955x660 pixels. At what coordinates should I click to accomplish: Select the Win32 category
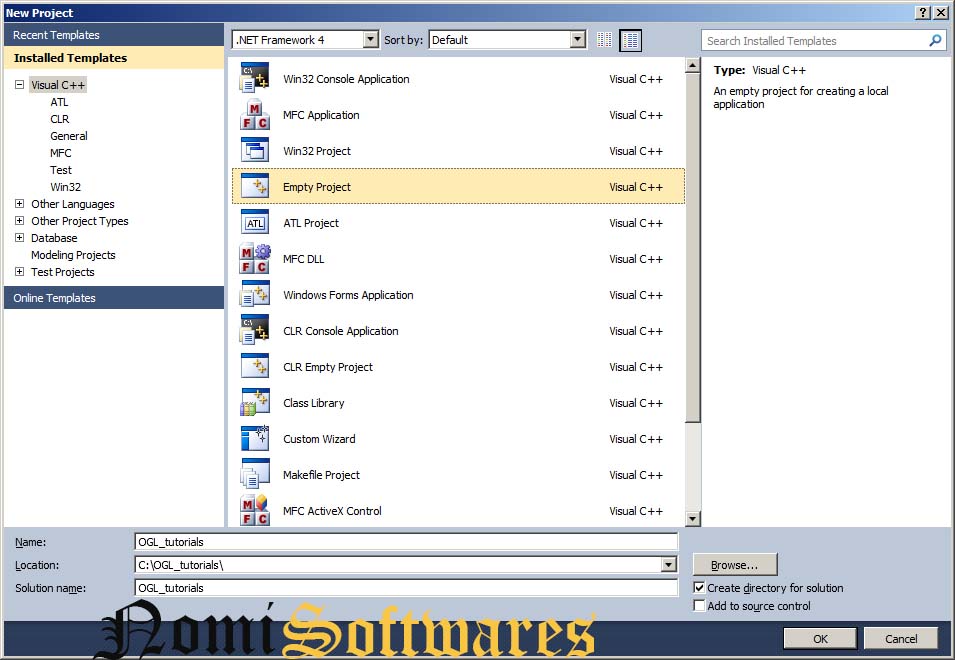pyautogui.click(x=65, y=188)
